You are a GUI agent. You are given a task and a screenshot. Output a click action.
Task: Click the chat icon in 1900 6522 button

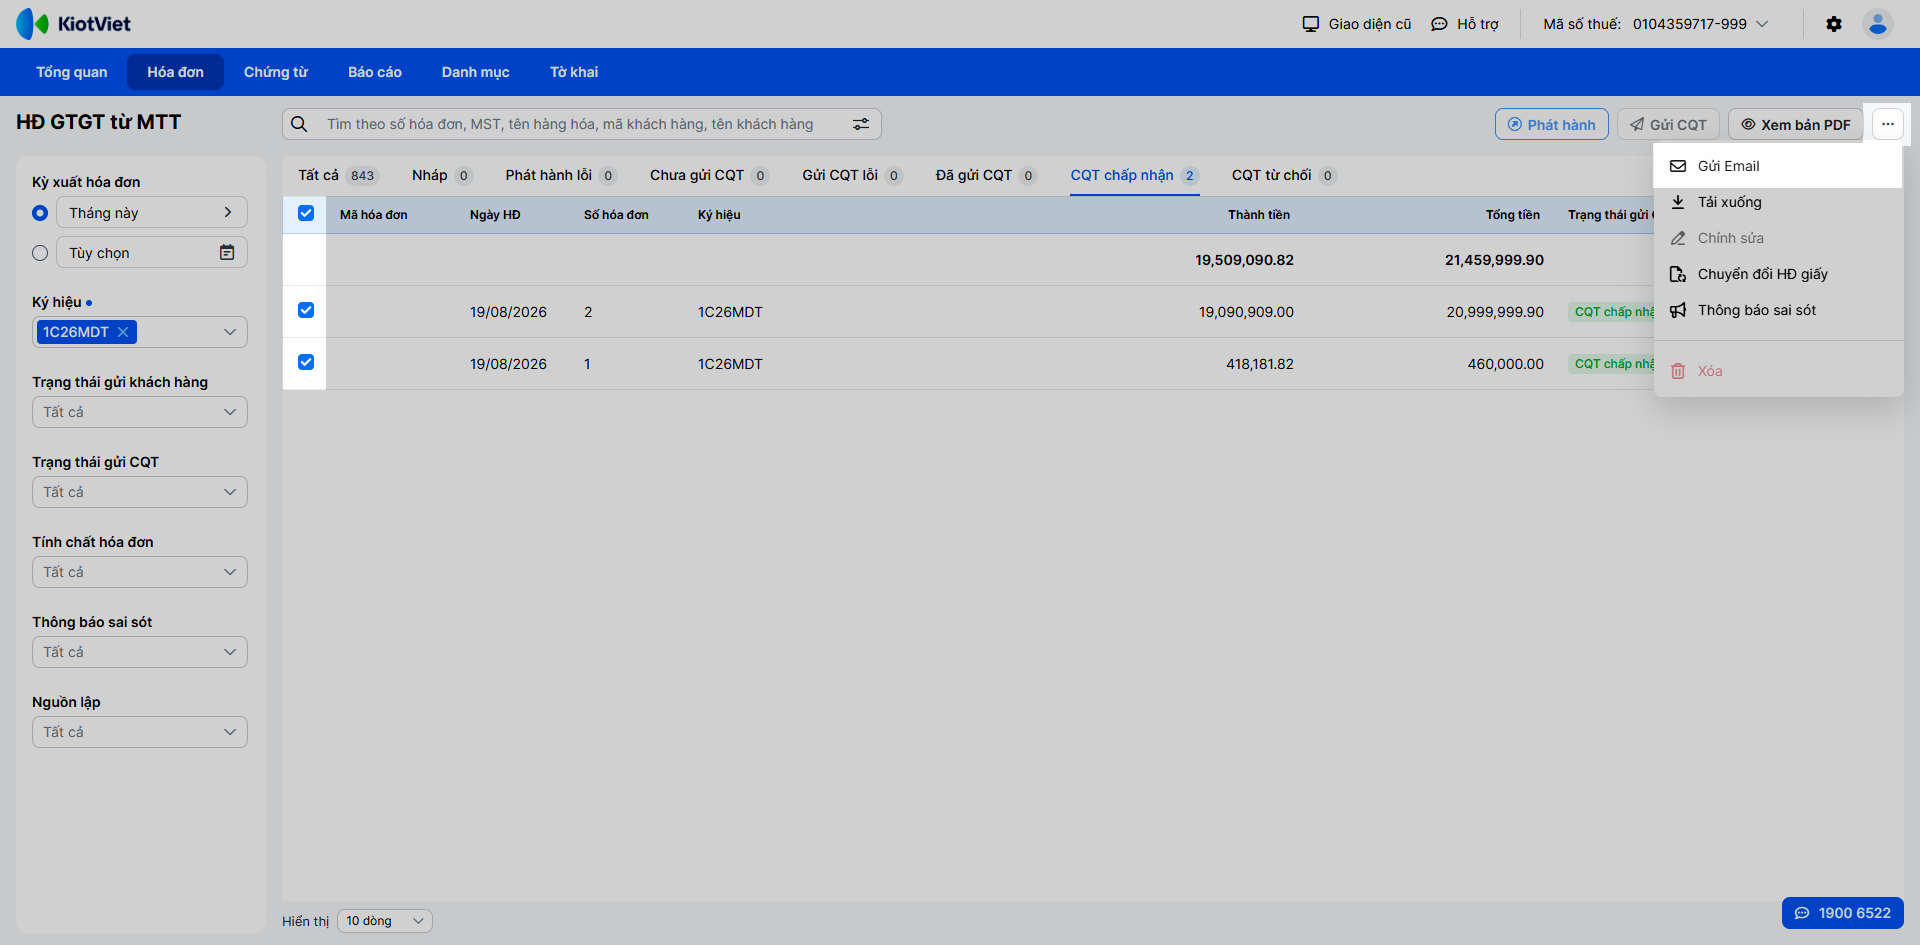point(1802,913)
